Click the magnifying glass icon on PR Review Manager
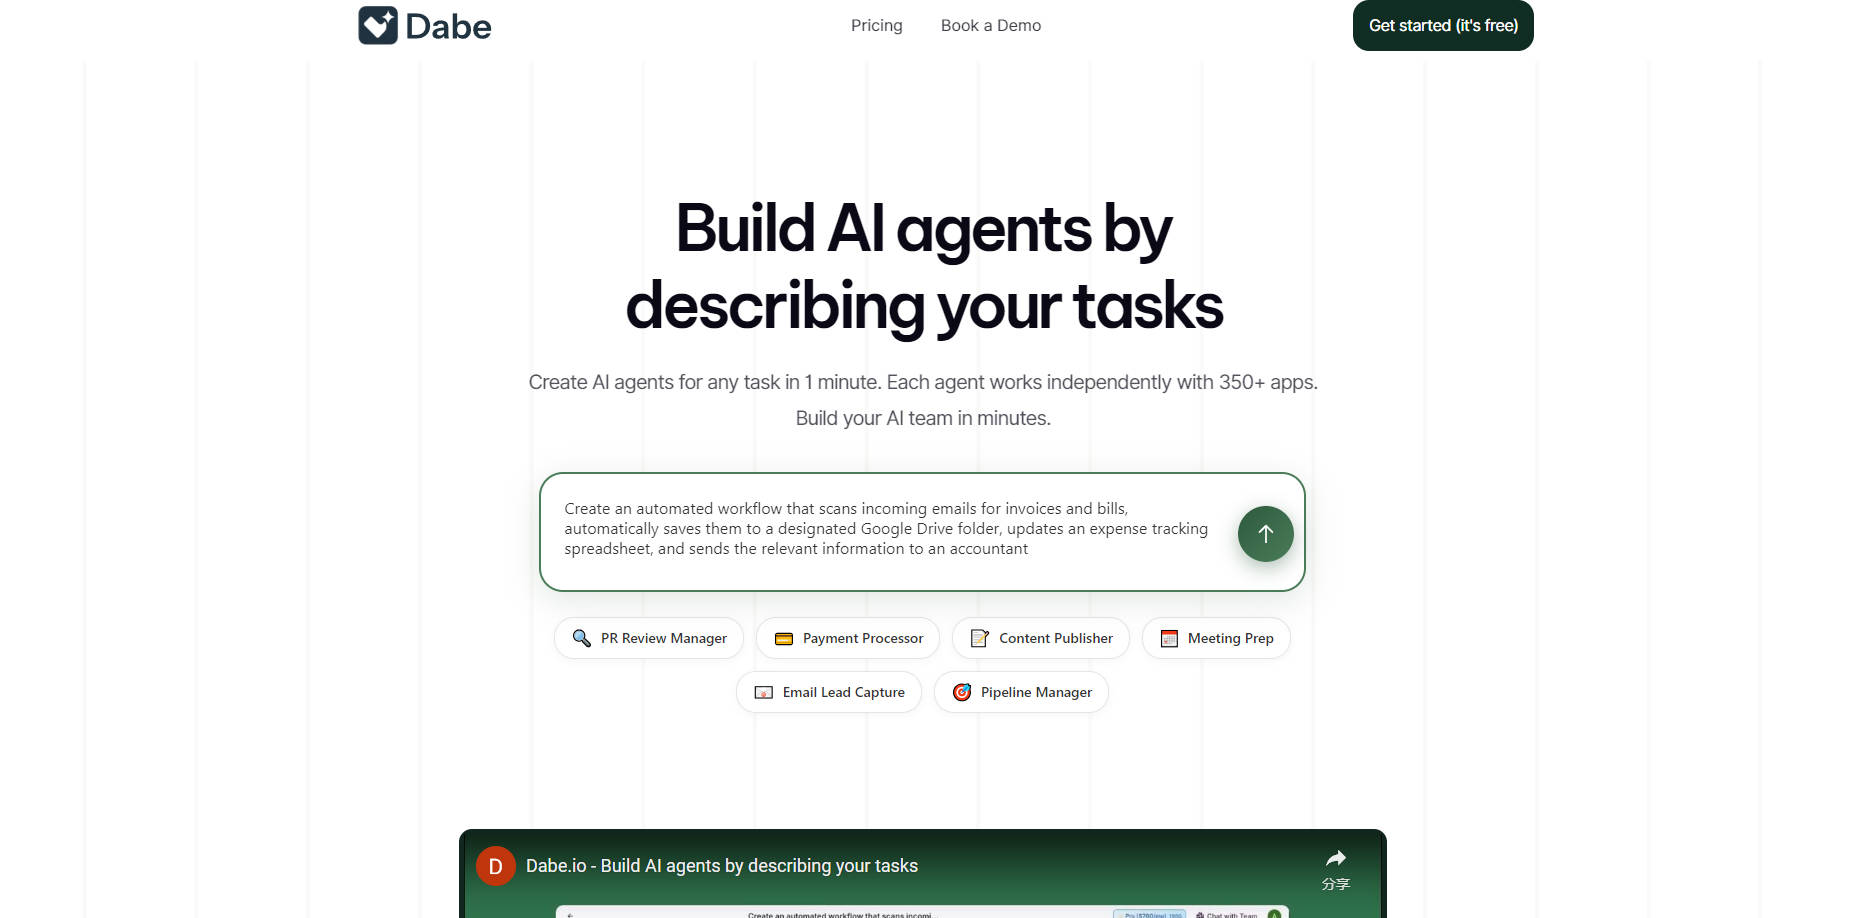 (581, 638)
